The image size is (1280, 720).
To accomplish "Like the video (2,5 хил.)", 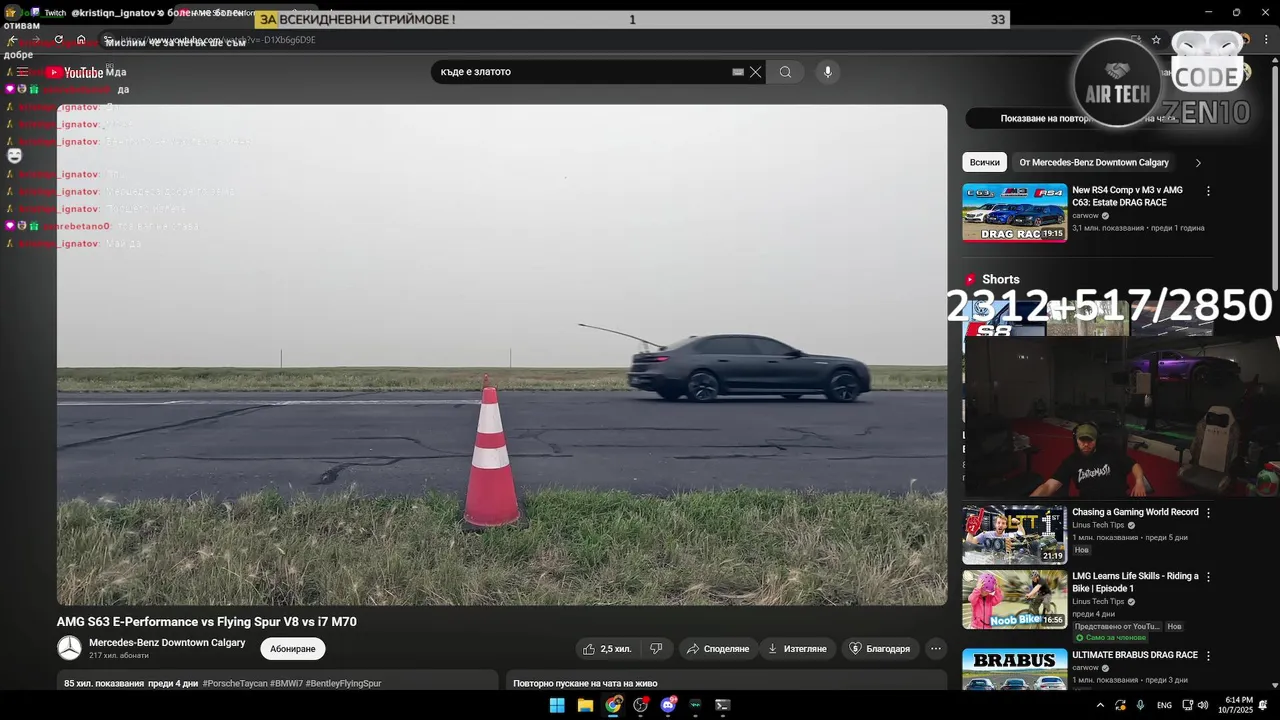I will click(607, 649).
